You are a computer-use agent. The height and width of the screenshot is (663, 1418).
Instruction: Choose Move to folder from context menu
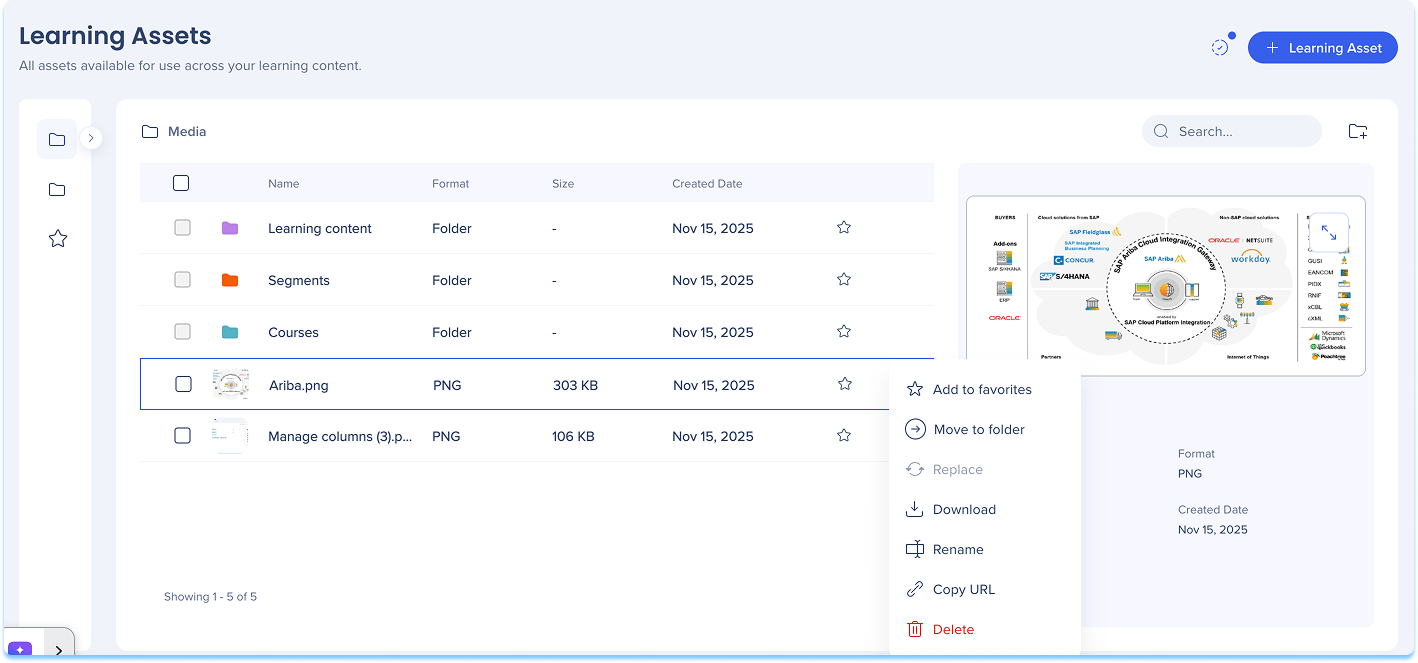tap(978, 430)
